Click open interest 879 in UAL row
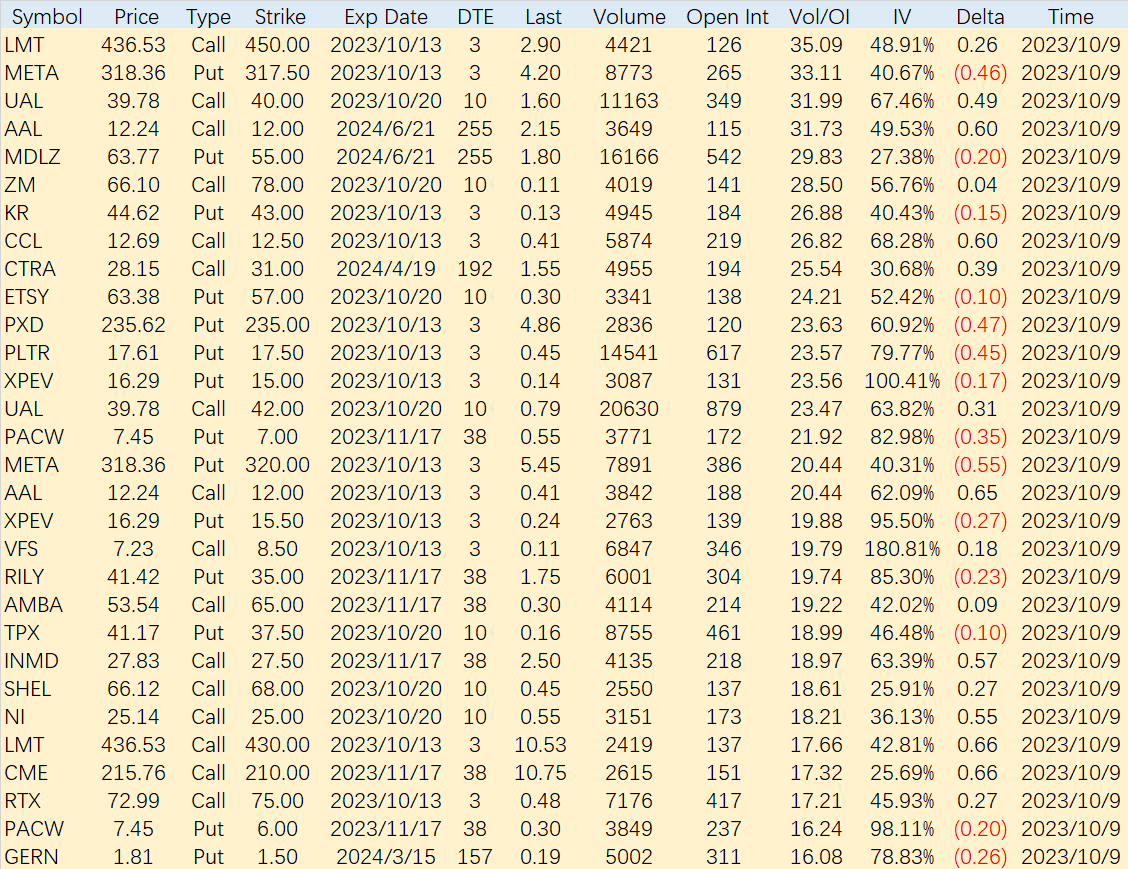The width and height of the screenshot is (1128, 869). click(x=724, y=409)
